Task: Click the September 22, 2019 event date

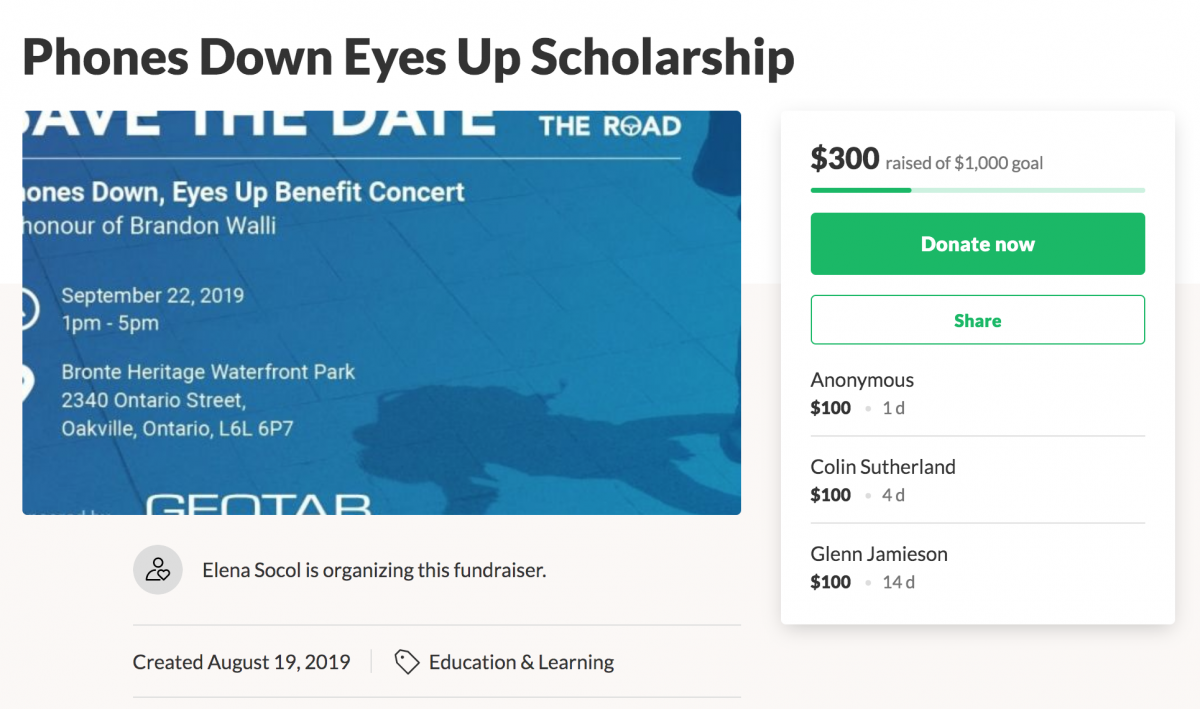Action: [x=152, y=296]
